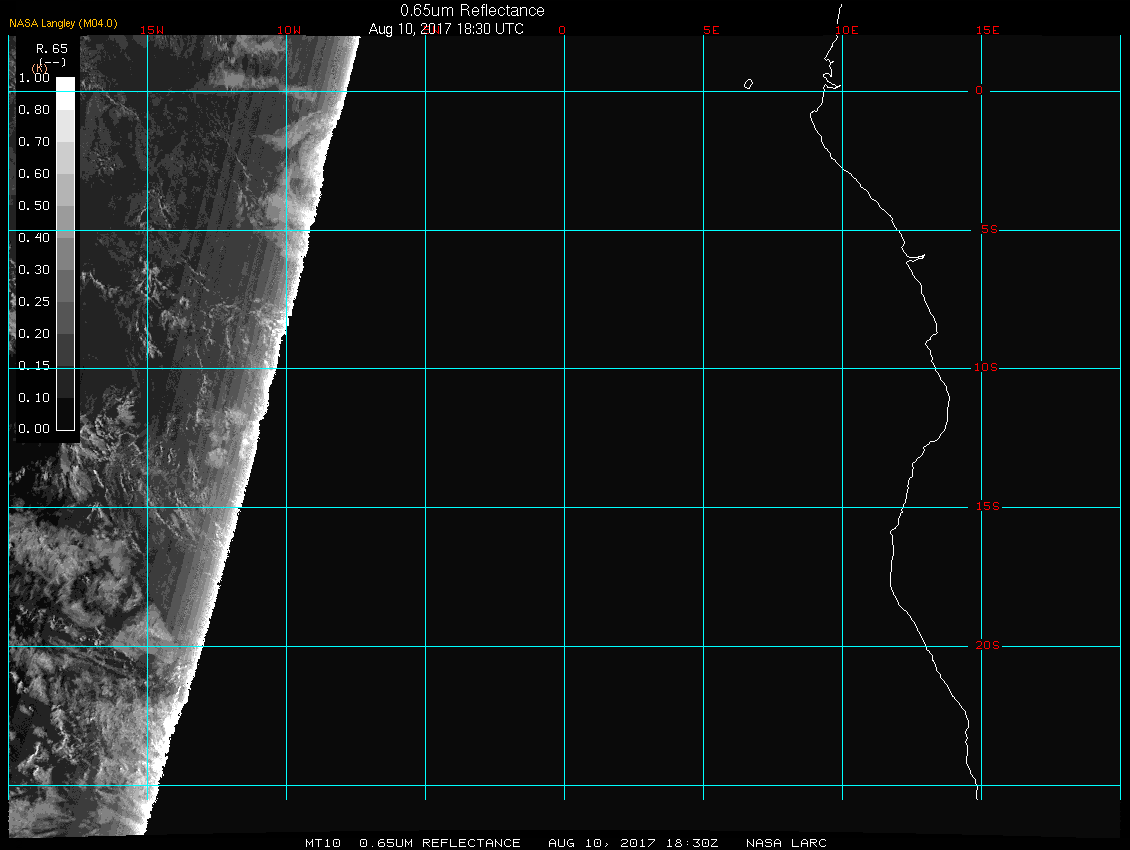Click the 15S latitude label
Viewport: 1130px width, 850px height.
tap(985, 507)
